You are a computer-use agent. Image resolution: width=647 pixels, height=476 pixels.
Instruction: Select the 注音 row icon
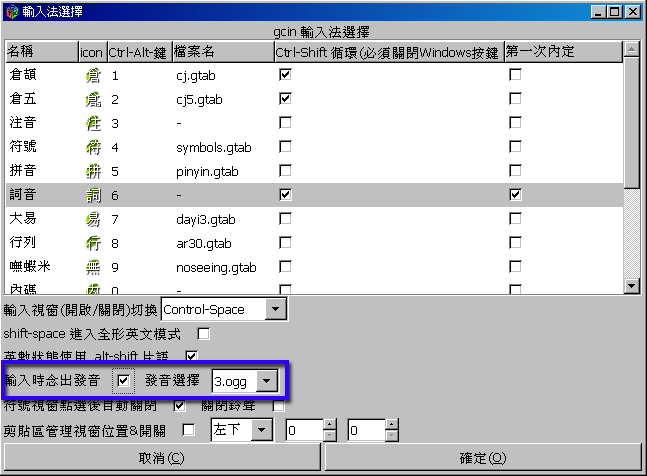pyautogui.click(x=93, y=123)
